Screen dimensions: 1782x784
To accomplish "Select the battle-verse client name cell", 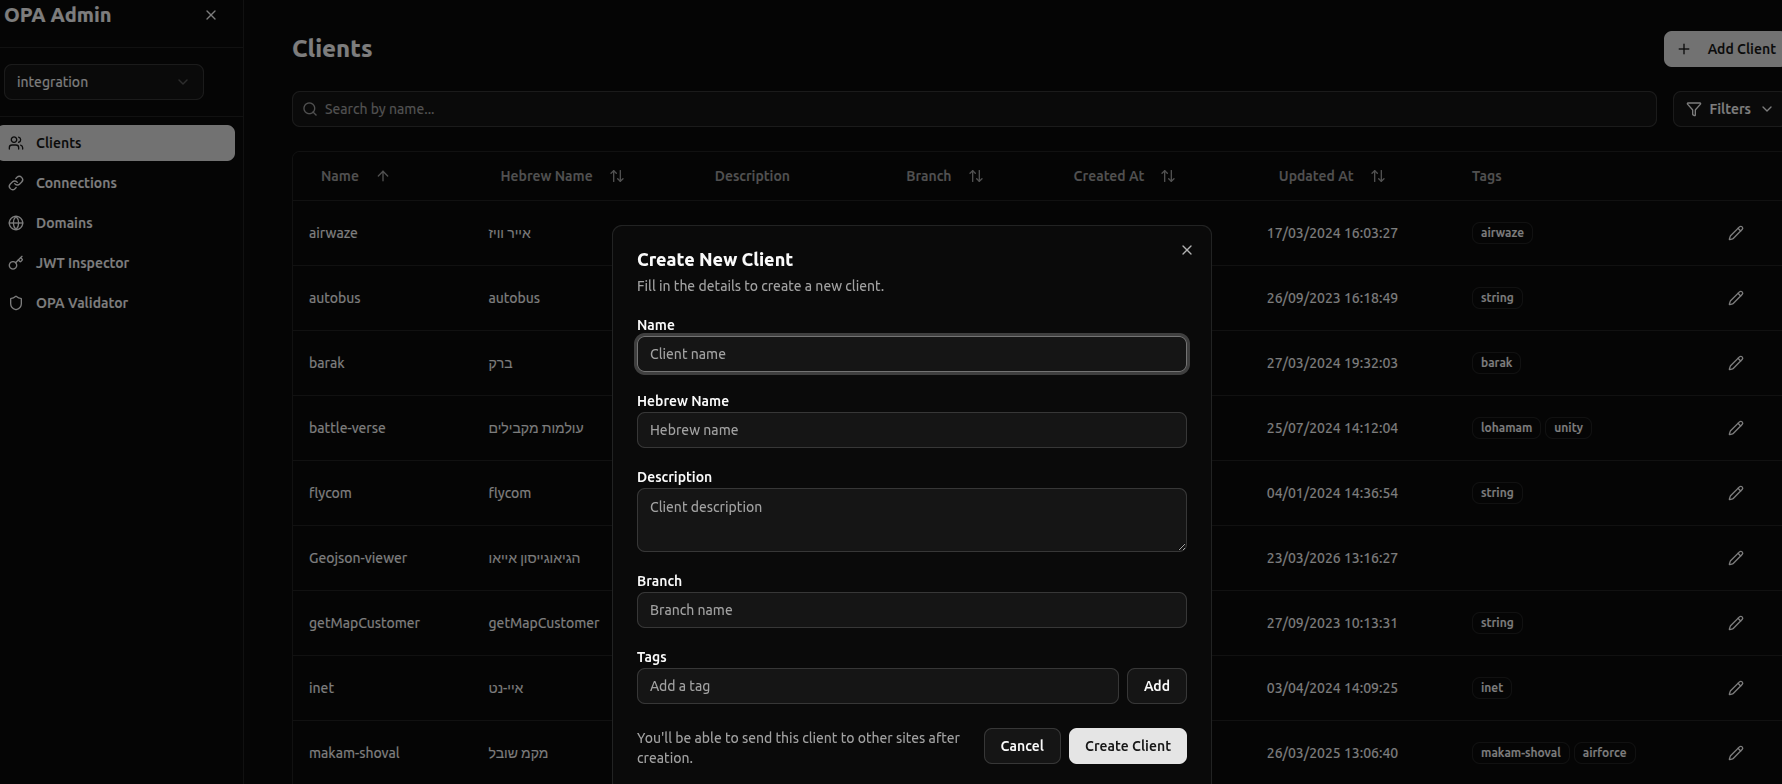I will [x=347, y=428].
